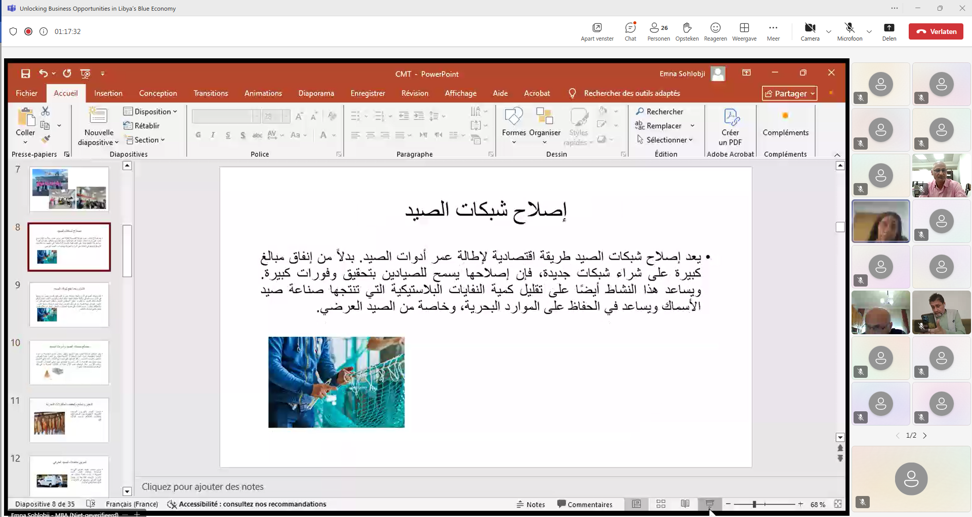
Task: Click Accessibilité recommendations in status bar
Action: click(x=247, y=504)
